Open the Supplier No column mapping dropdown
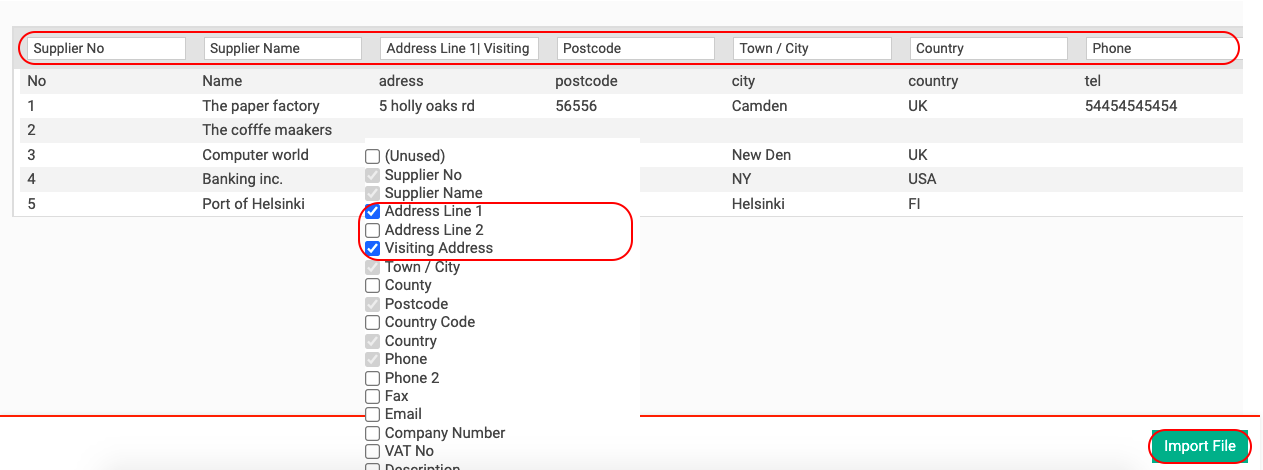This screenshot has height=470, width=1263. [x=106, y=48]
